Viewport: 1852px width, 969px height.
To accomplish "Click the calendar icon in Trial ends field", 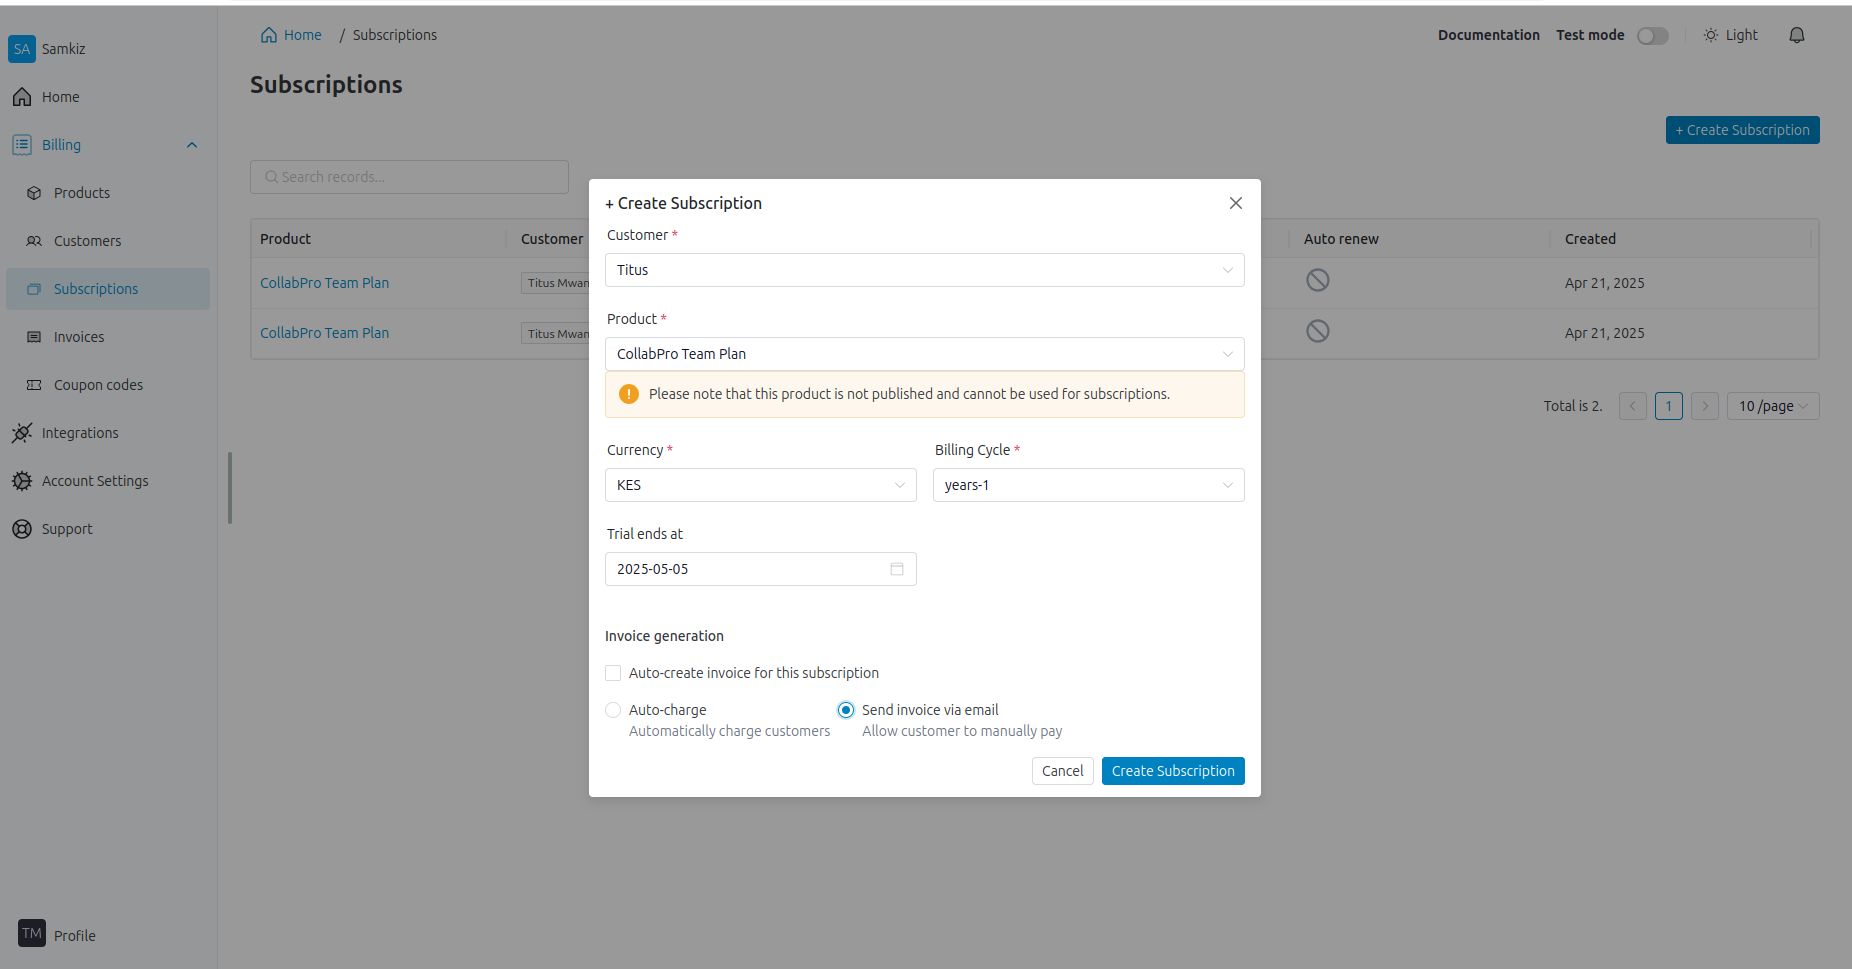I will tap(896, 569).
